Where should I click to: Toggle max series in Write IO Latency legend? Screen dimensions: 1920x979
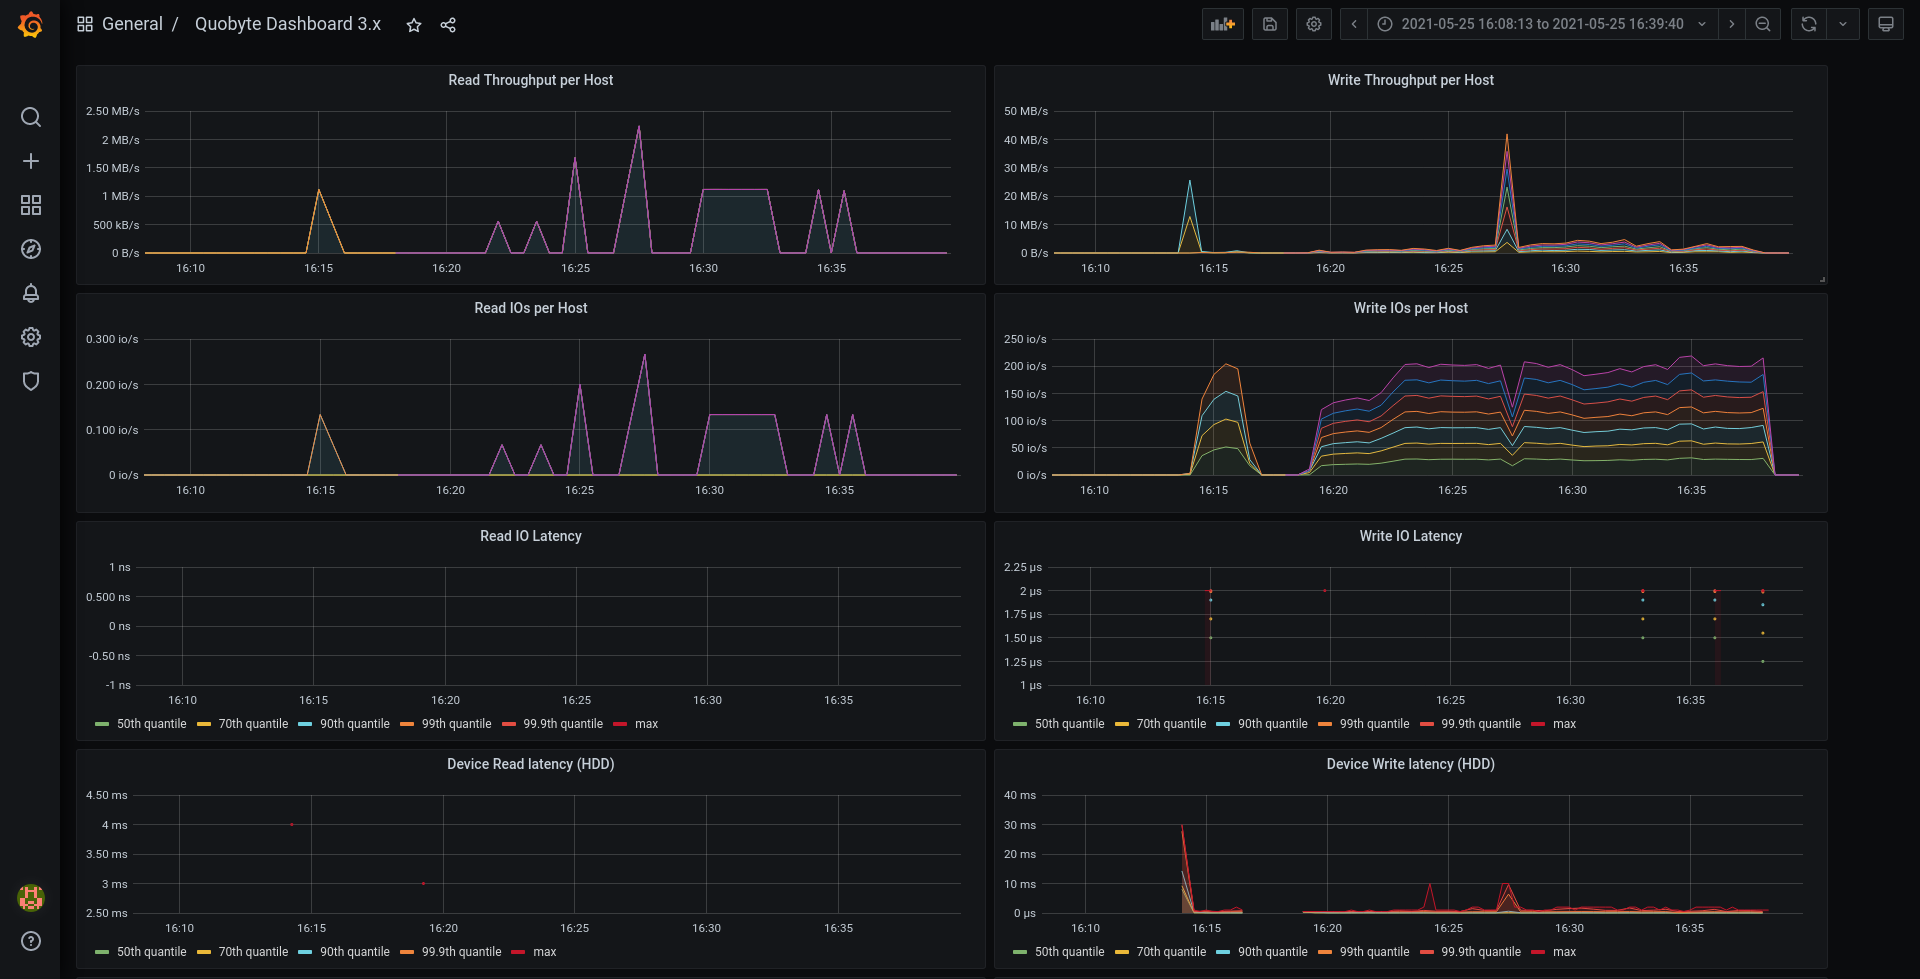tap(1554, 724)
